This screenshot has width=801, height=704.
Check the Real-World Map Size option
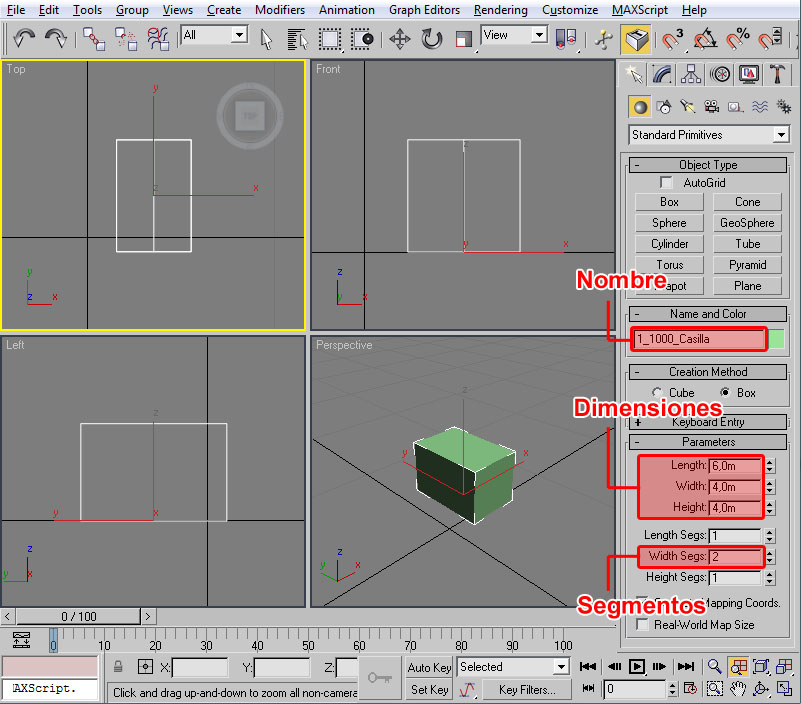coord(643,624)
